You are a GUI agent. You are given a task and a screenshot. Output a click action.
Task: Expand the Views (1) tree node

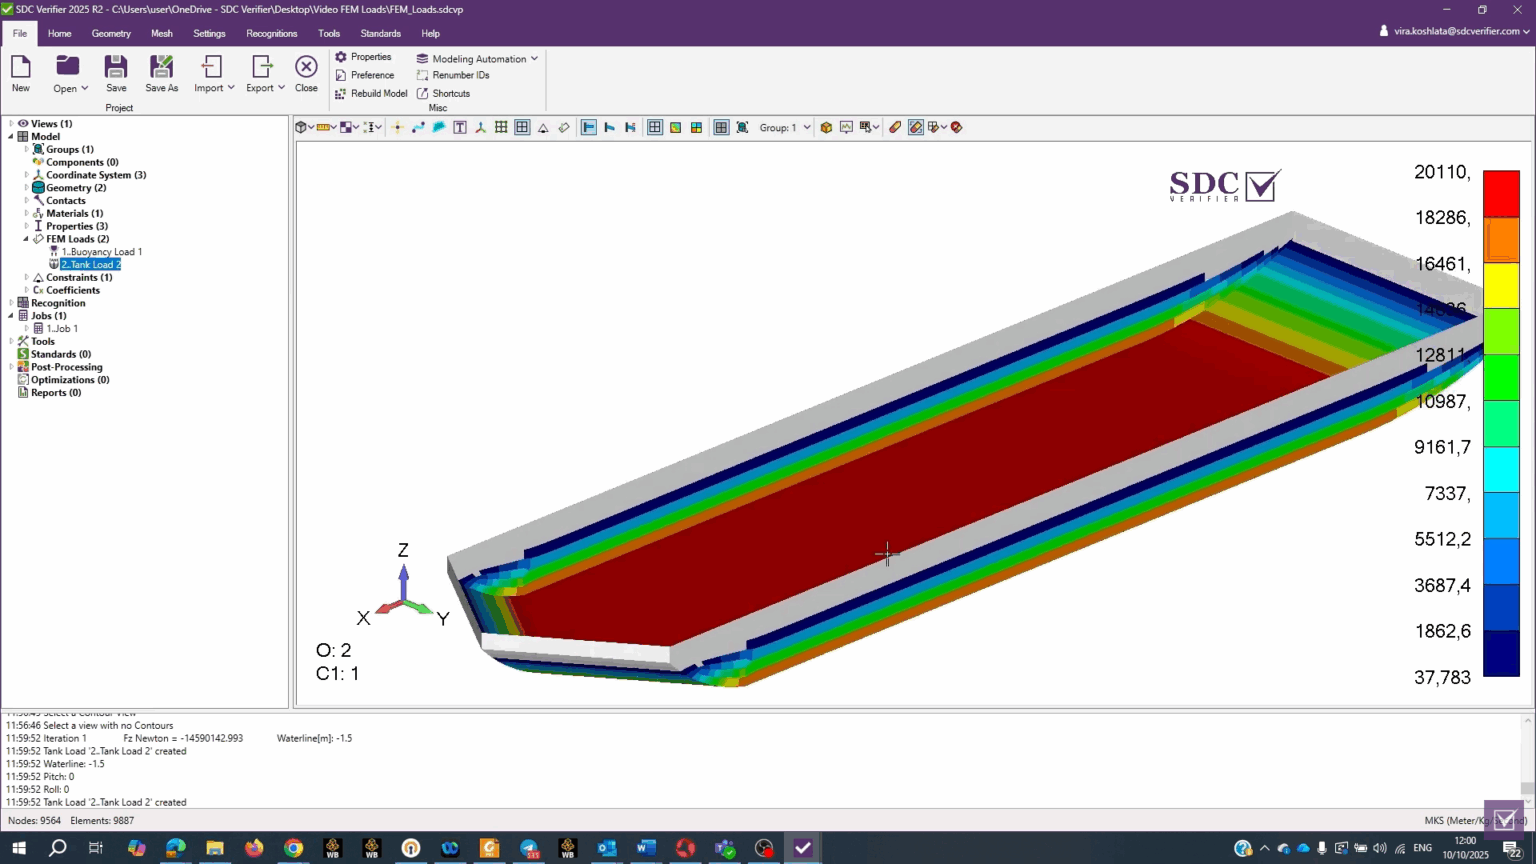[11, 124]
